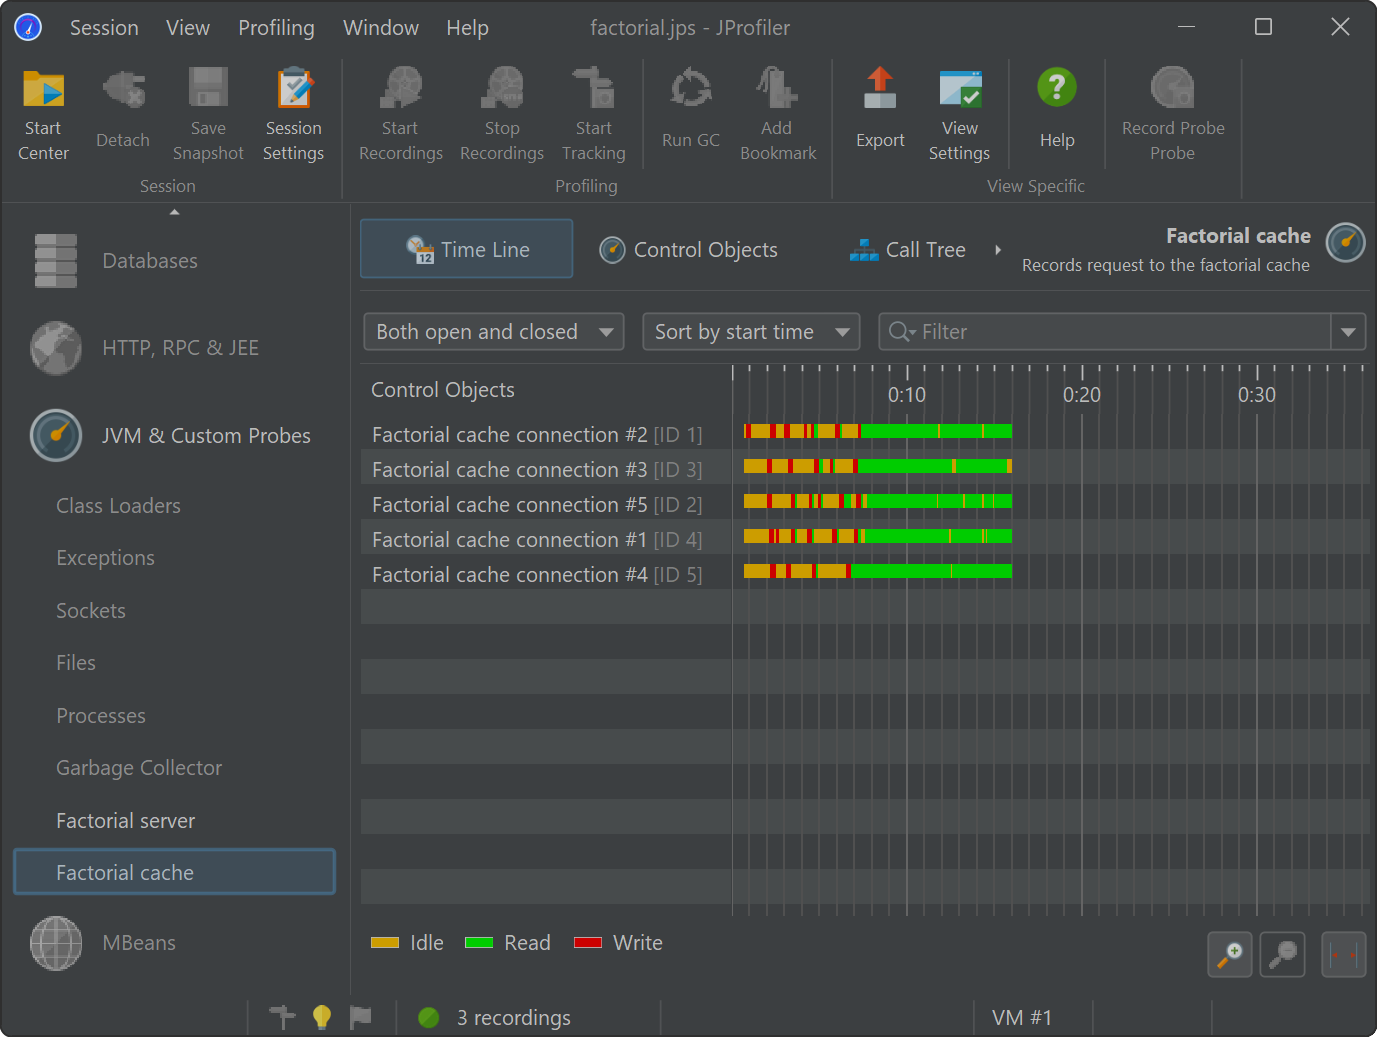Click the green recordings status indicator
Viewport: 1377px width, 1037px height.
429,1017
